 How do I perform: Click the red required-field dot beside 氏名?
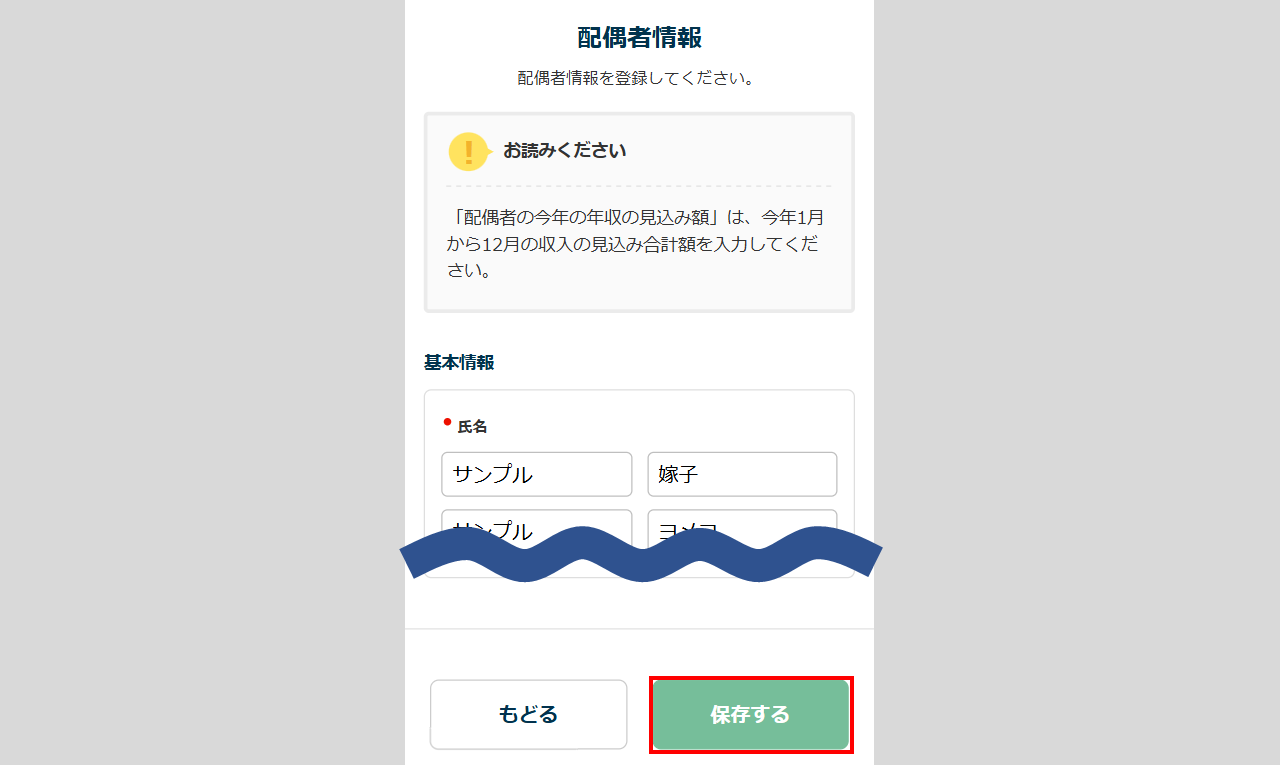[447, 422]
